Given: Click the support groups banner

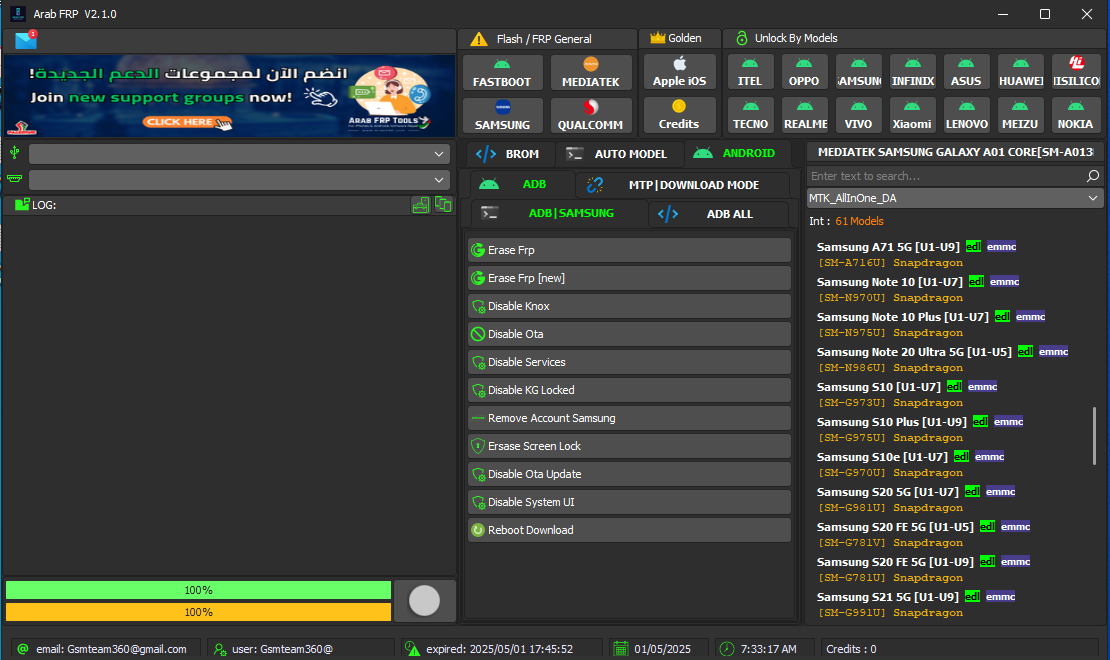Looking at the screenshot, I should [x=229, y=96].
